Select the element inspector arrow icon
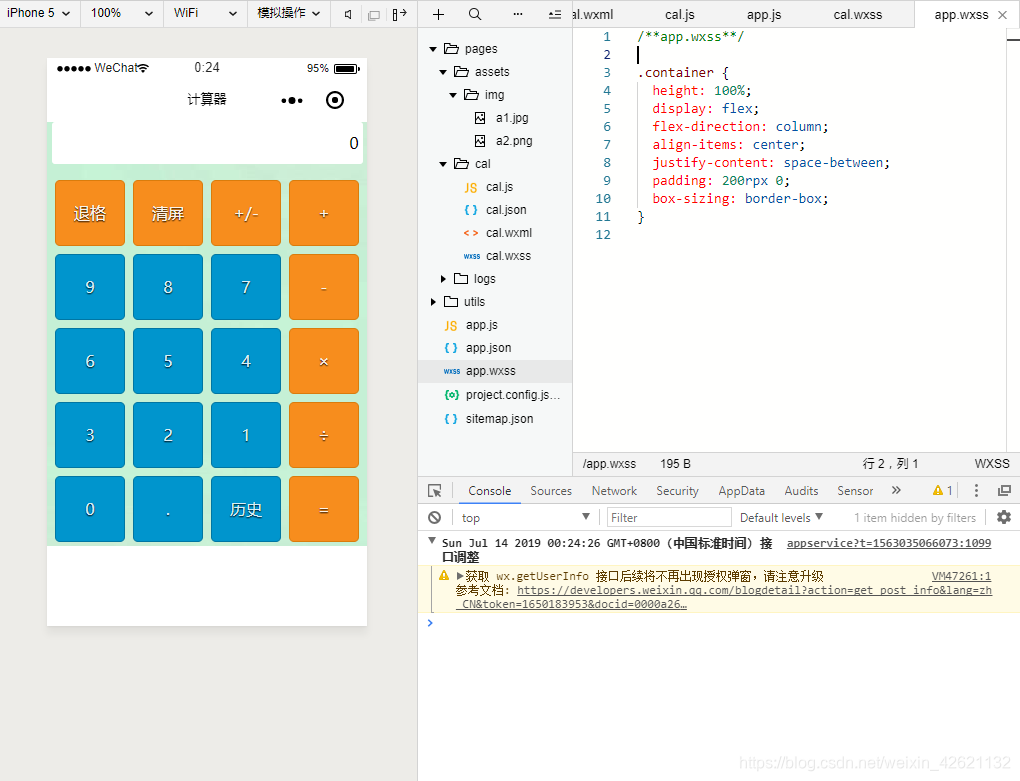The image size is (1020, 781). click(x=435, y=491)
